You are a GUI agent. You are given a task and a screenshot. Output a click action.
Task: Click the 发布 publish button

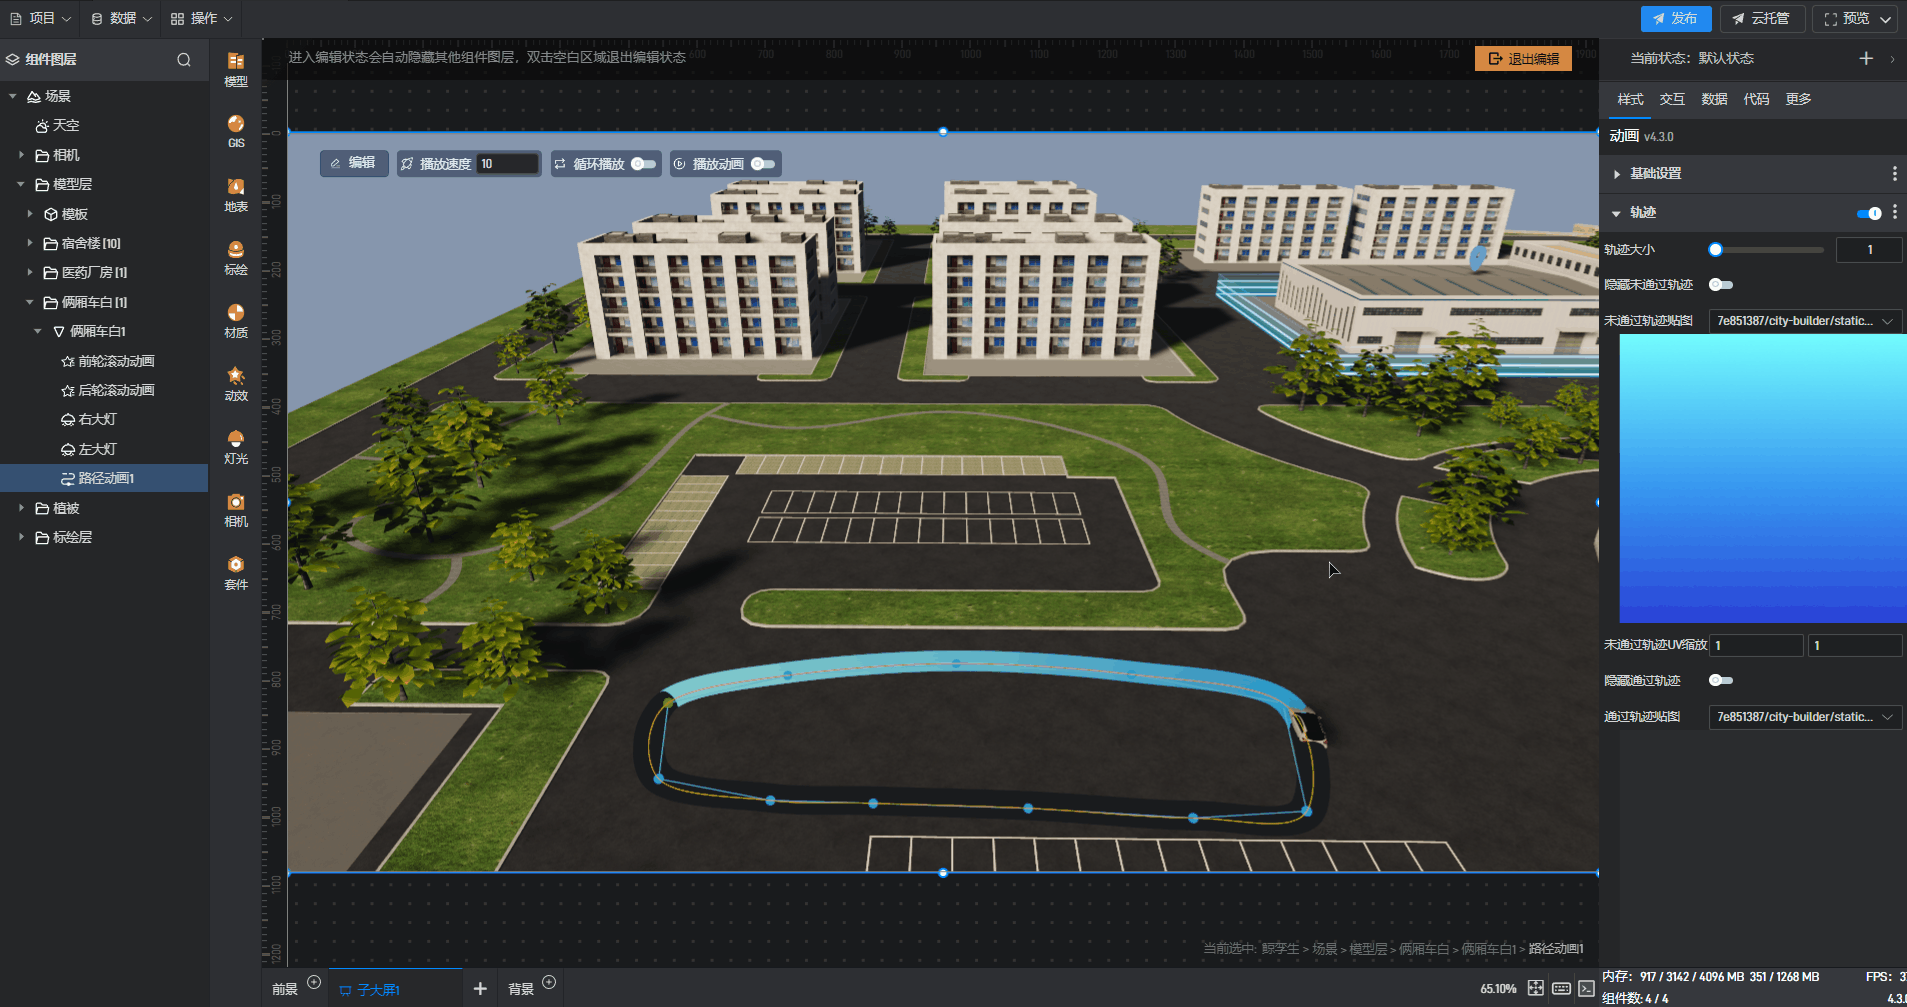pyautogui.click(x=1675, y=18)
